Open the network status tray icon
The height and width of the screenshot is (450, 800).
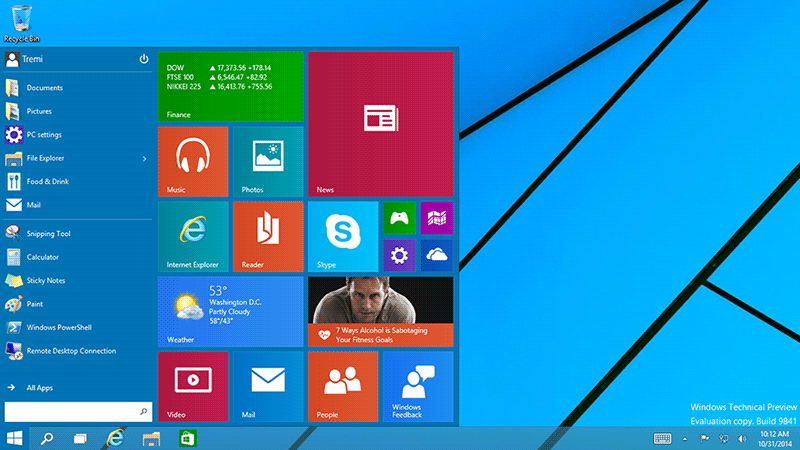click(x=723, y=439)
